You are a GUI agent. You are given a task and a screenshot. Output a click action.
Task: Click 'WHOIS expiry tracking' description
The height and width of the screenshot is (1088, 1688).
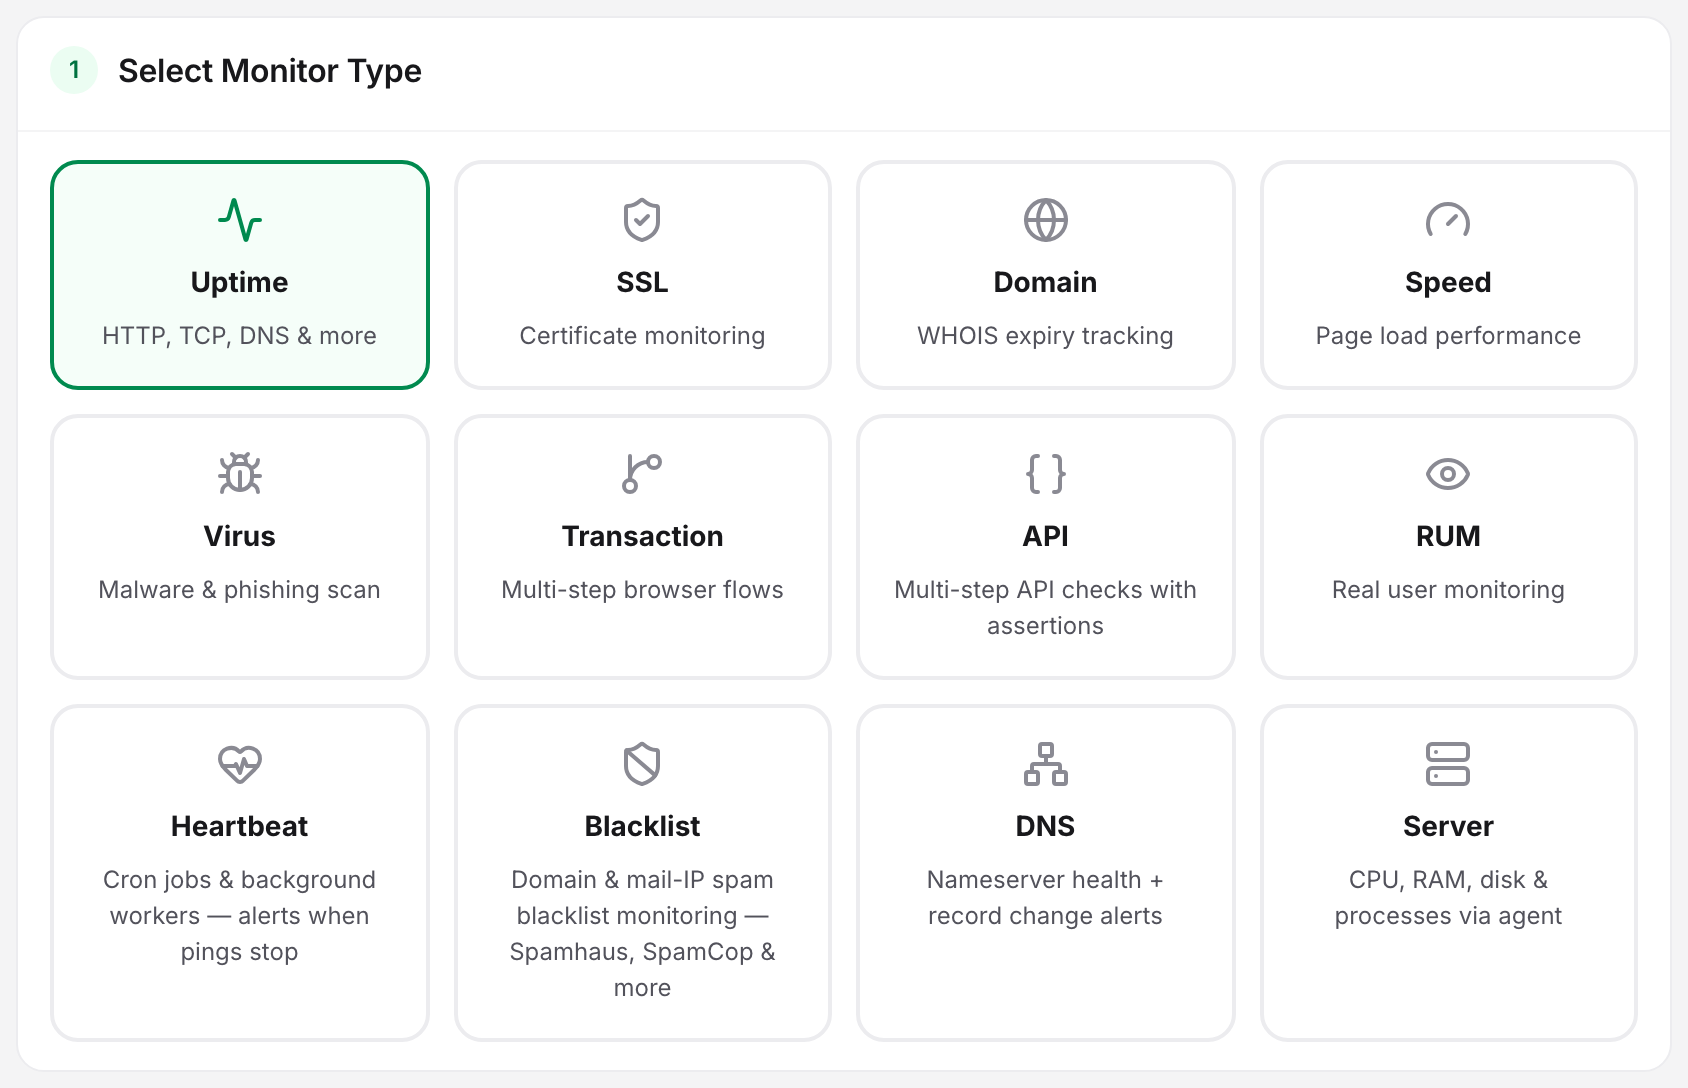(x=1045, y=336)
